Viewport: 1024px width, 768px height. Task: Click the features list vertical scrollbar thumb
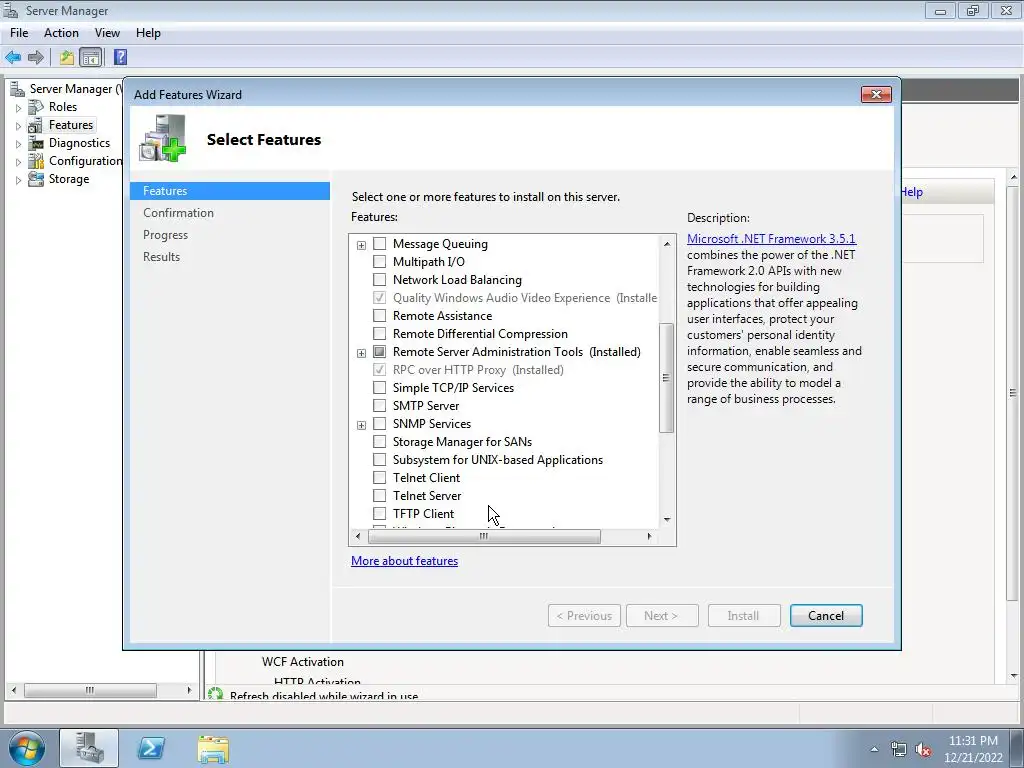click(666, 377)
